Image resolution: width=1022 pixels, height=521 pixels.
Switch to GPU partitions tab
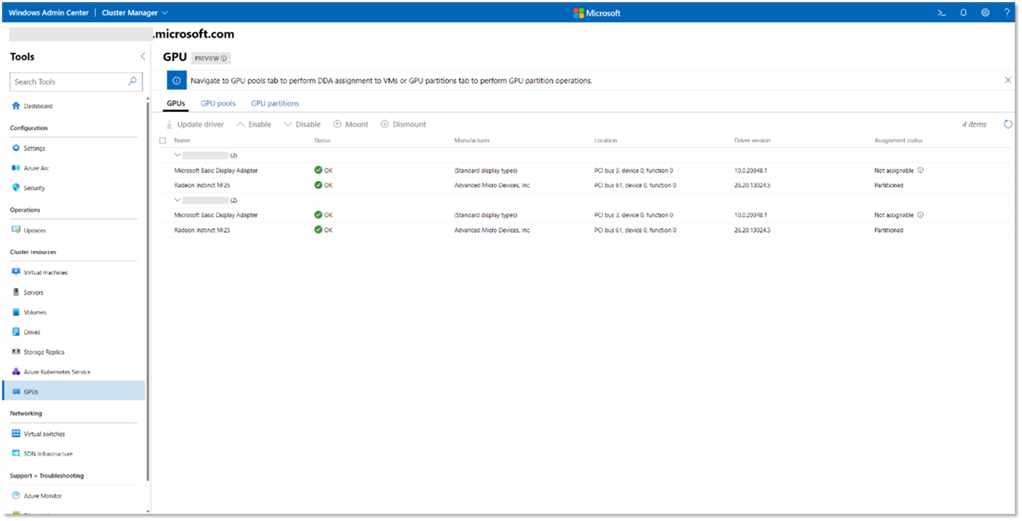[275, 103]
